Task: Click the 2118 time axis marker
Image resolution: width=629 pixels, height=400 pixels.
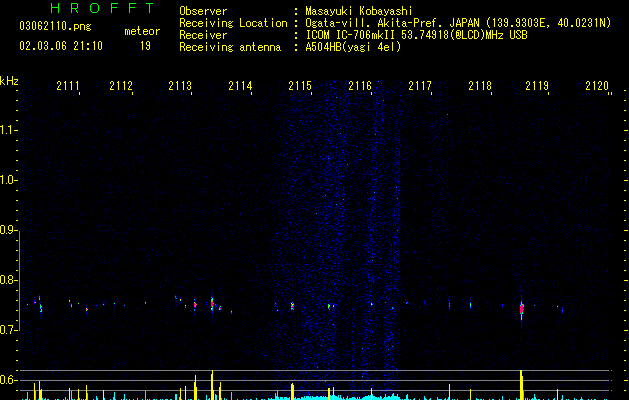Action: click(x=480, y=86)
